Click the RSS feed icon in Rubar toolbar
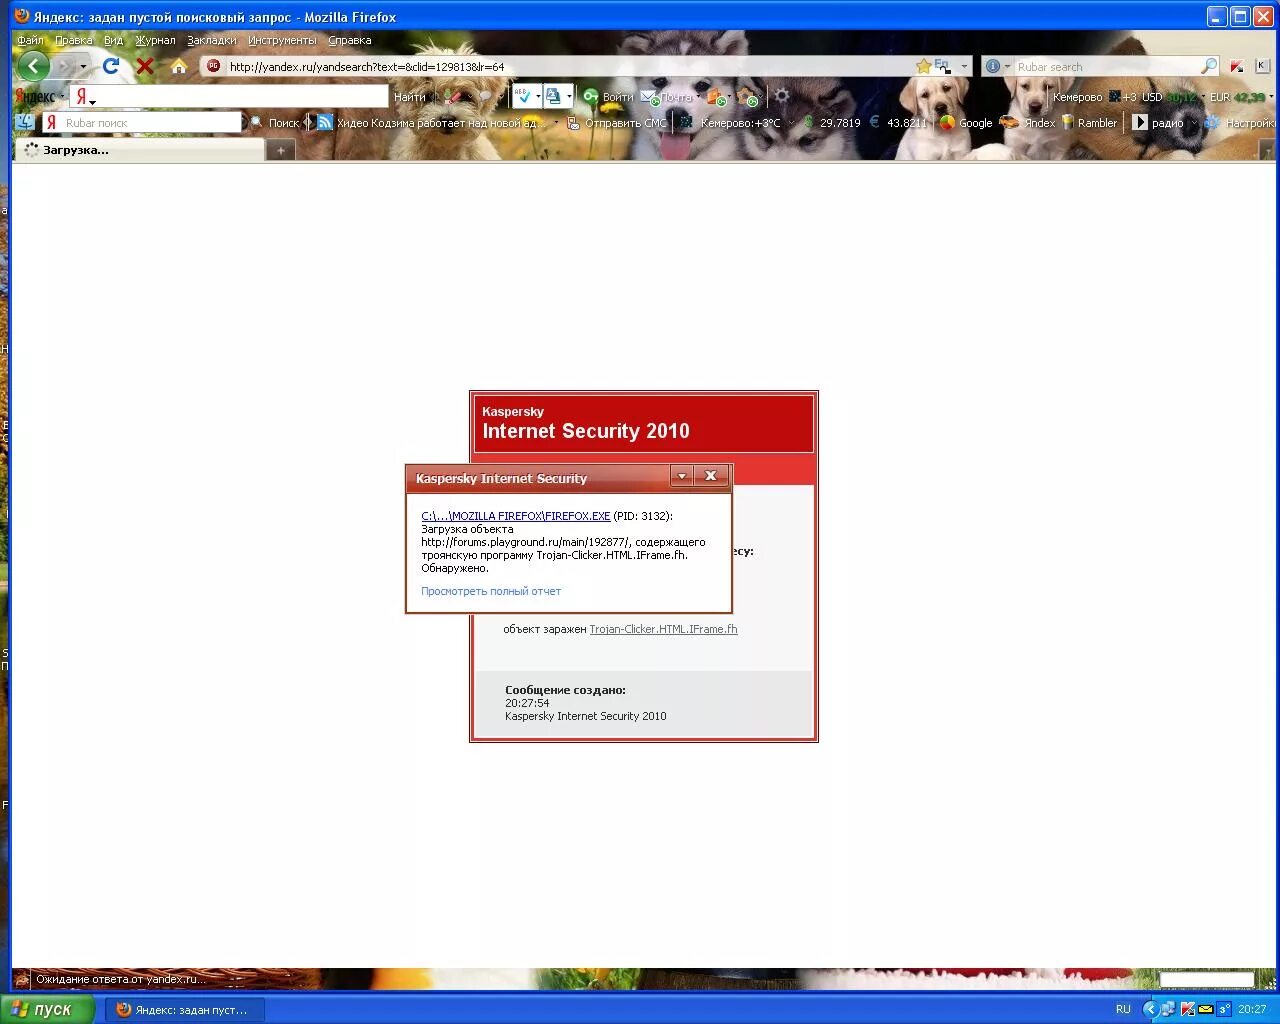 [x=325, y=123]
